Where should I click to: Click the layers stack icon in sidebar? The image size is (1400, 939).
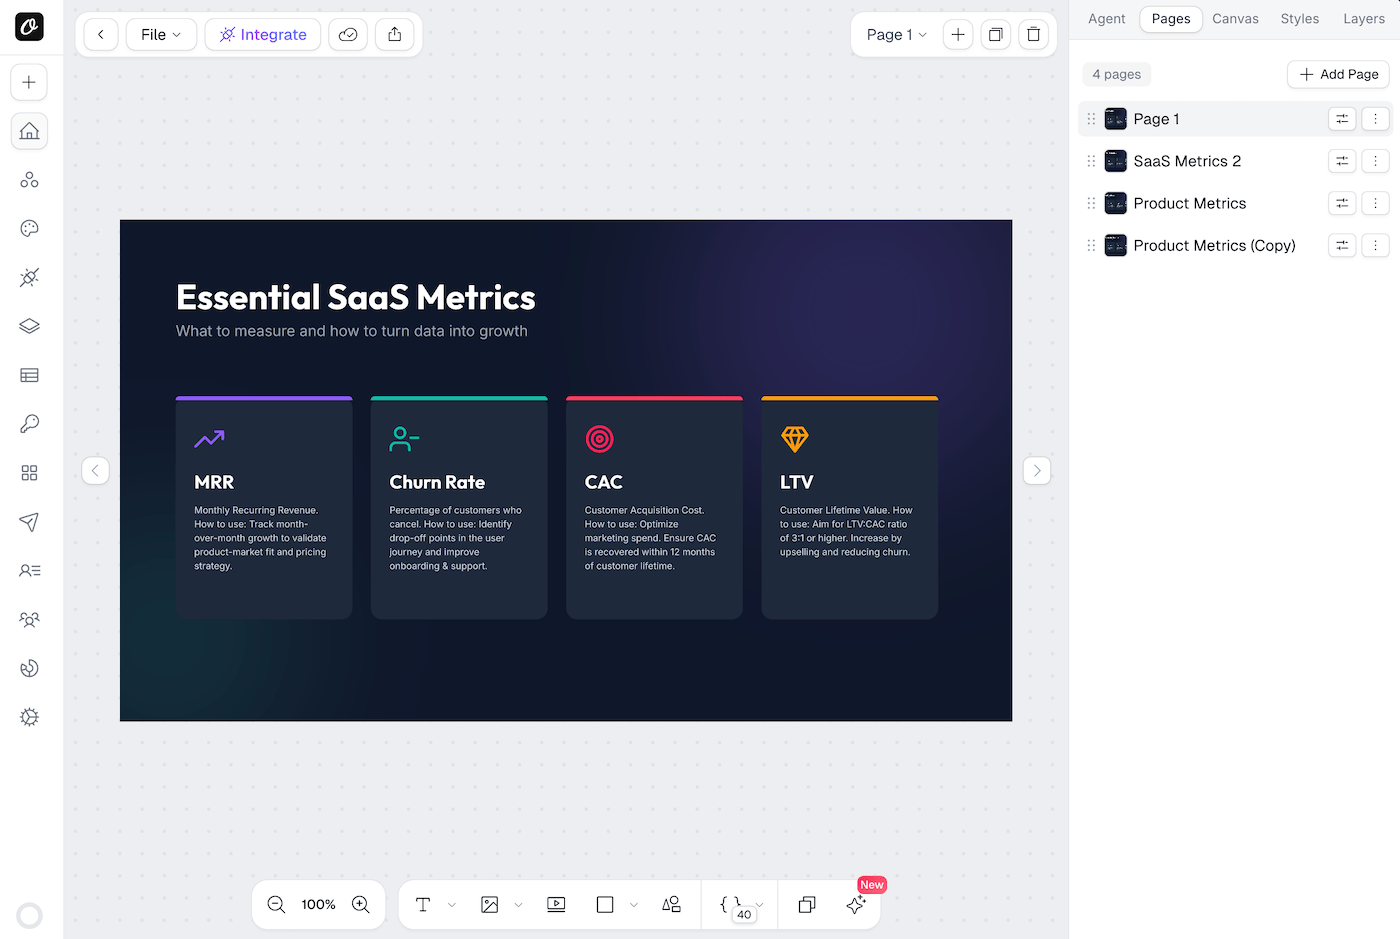point(29,326)
